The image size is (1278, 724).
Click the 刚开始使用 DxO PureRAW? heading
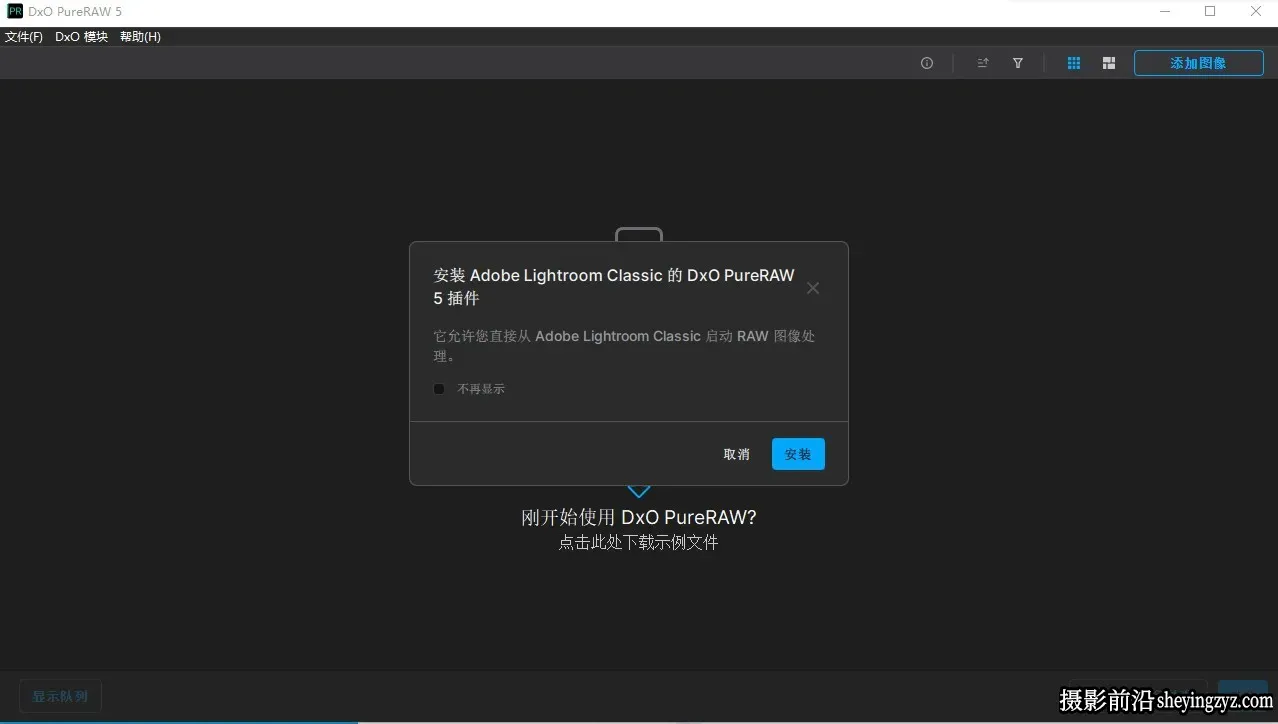pyautogui.click(x=639, y=517)
